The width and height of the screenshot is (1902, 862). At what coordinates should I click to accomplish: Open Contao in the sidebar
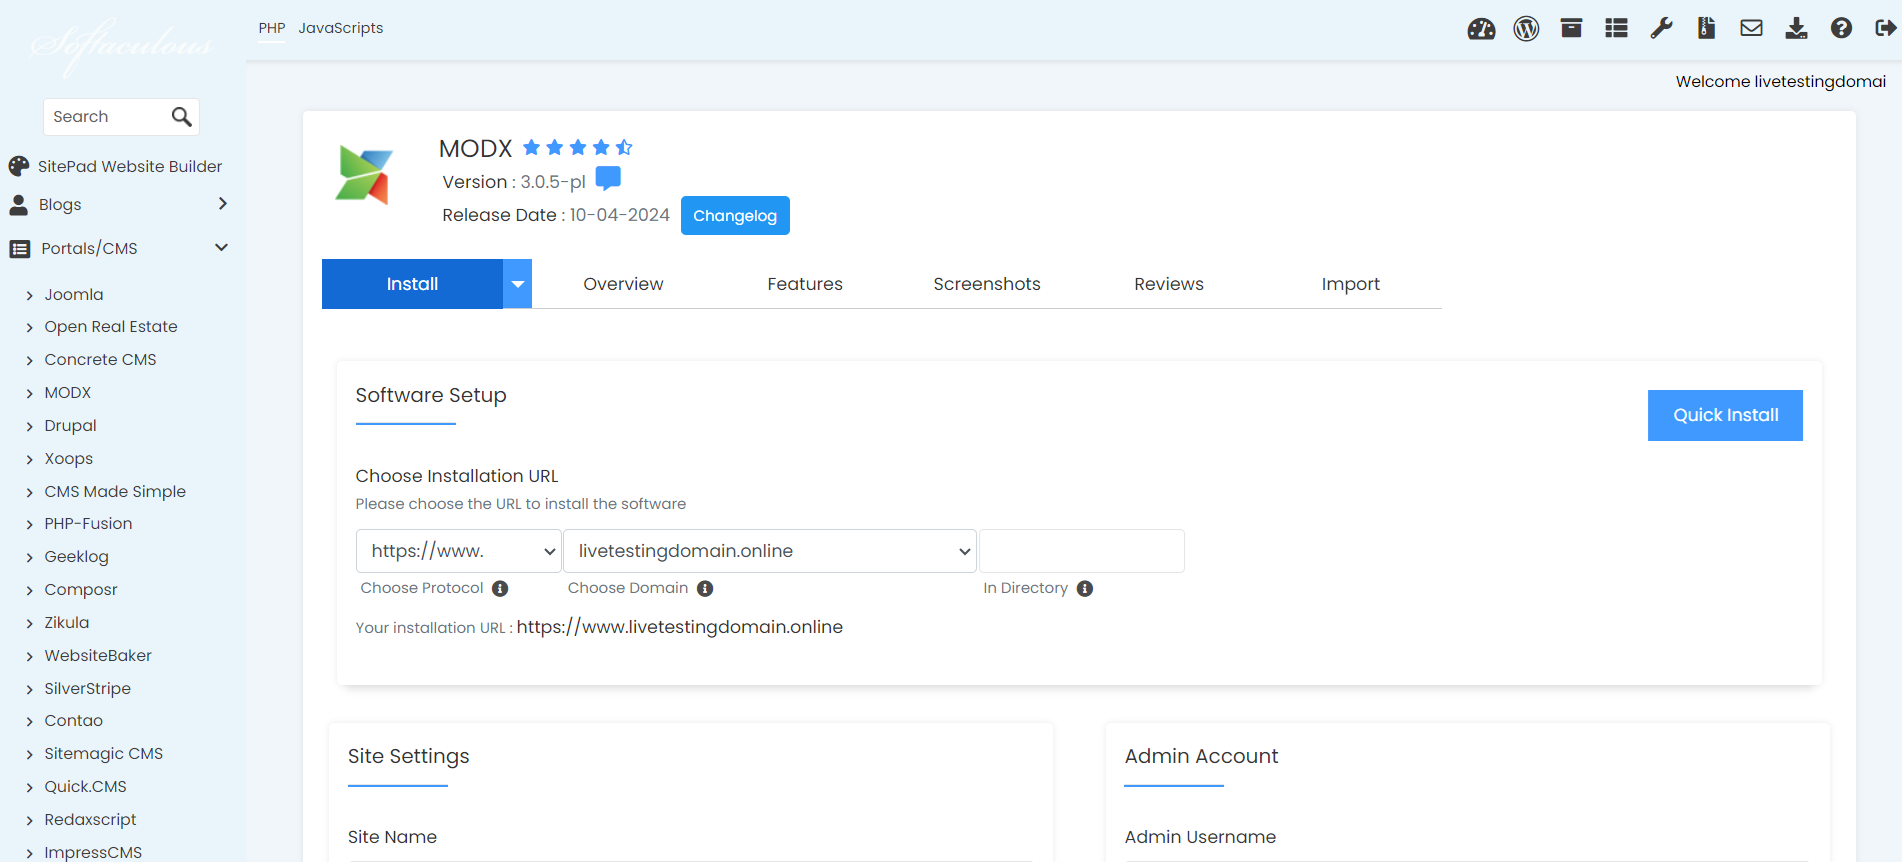pos(74,721)
